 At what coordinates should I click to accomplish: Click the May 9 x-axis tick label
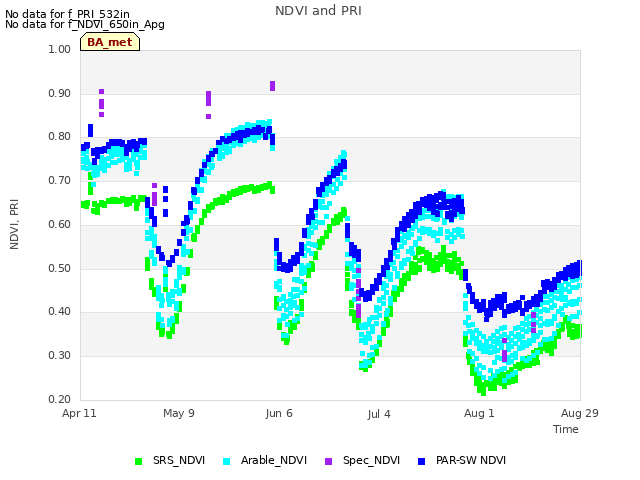179,413
